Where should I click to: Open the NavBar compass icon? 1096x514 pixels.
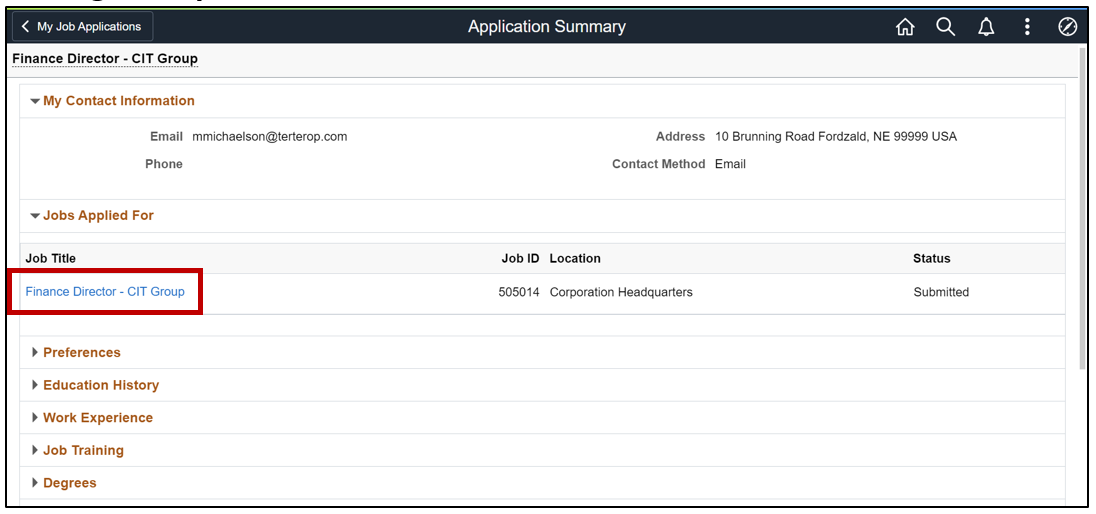coord(1067,27)
